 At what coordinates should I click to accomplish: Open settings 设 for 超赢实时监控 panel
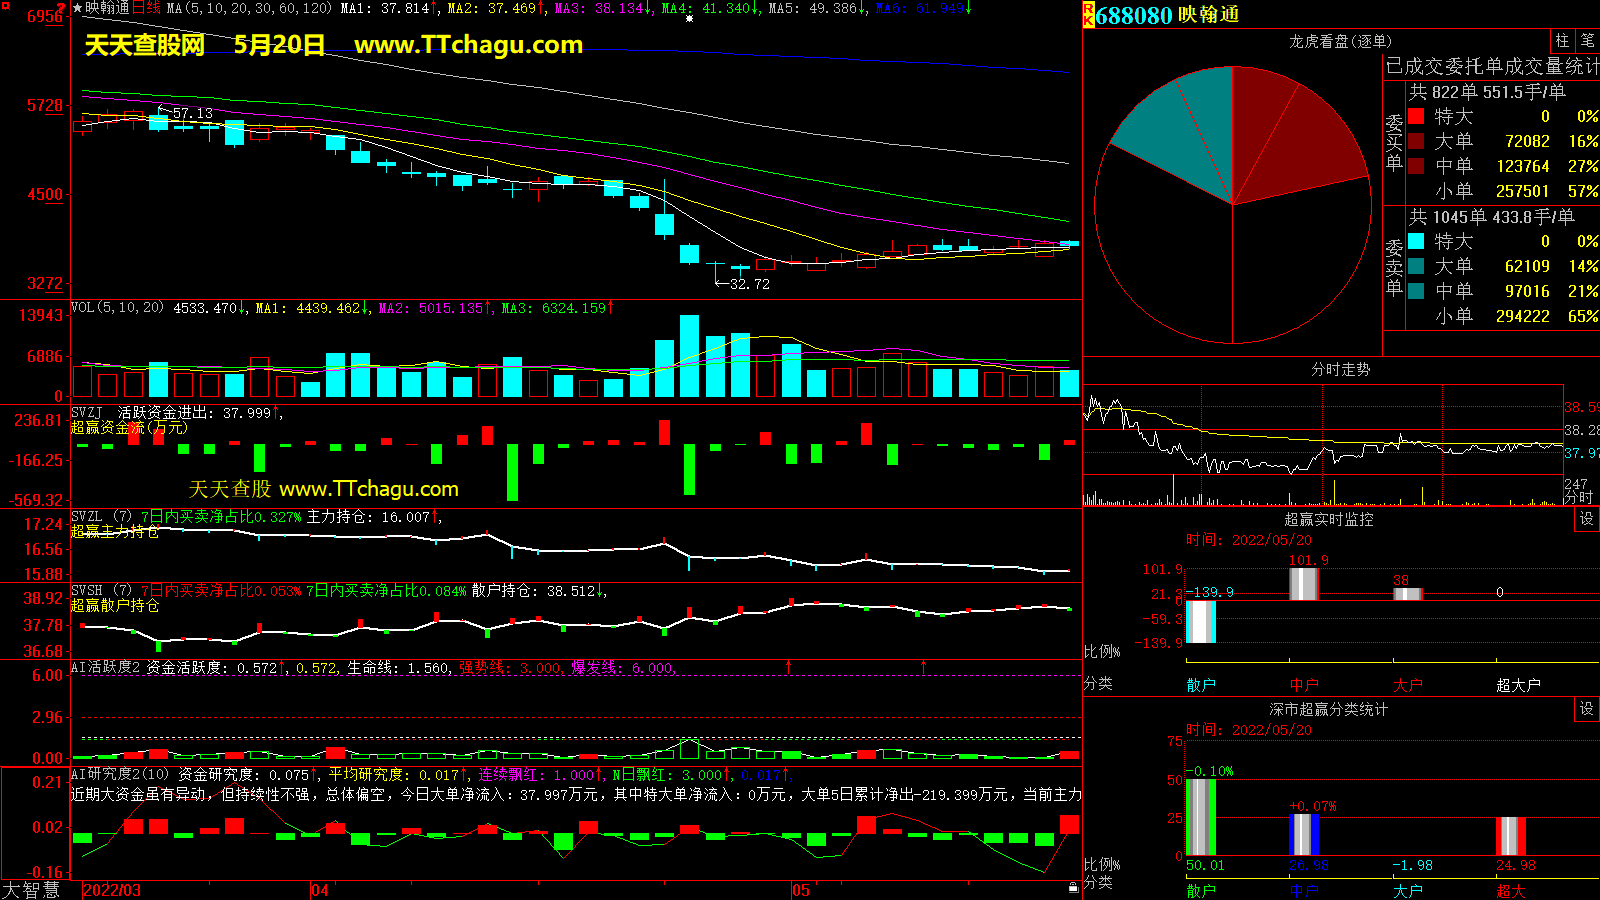(1587, 519)
